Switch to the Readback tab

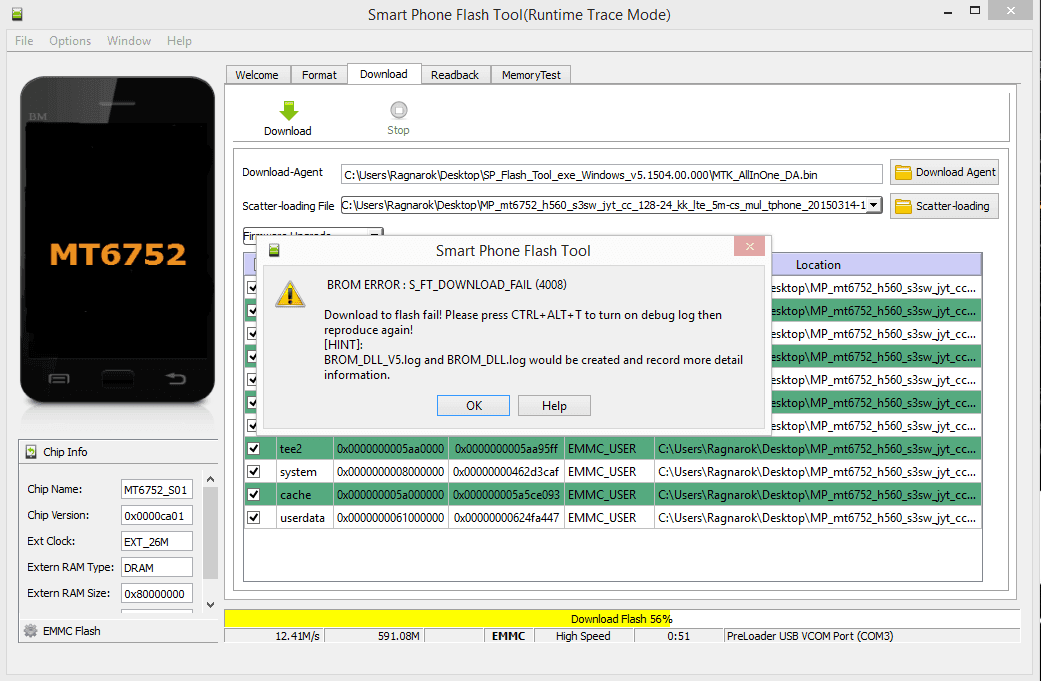(x=455, y=75)
